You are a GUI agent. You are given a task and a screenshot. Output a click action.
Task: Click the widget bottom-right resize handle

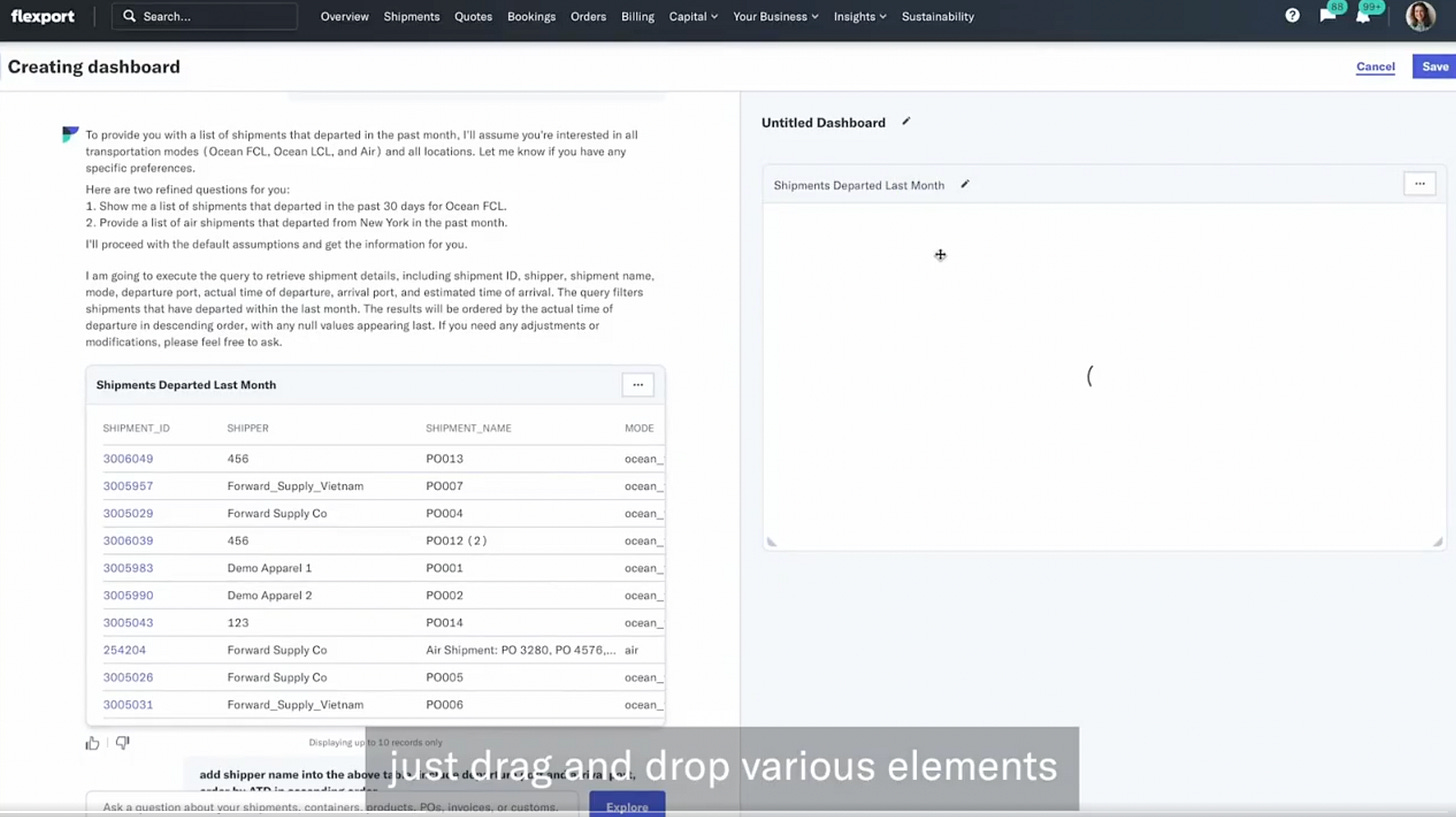(1437, 542)
